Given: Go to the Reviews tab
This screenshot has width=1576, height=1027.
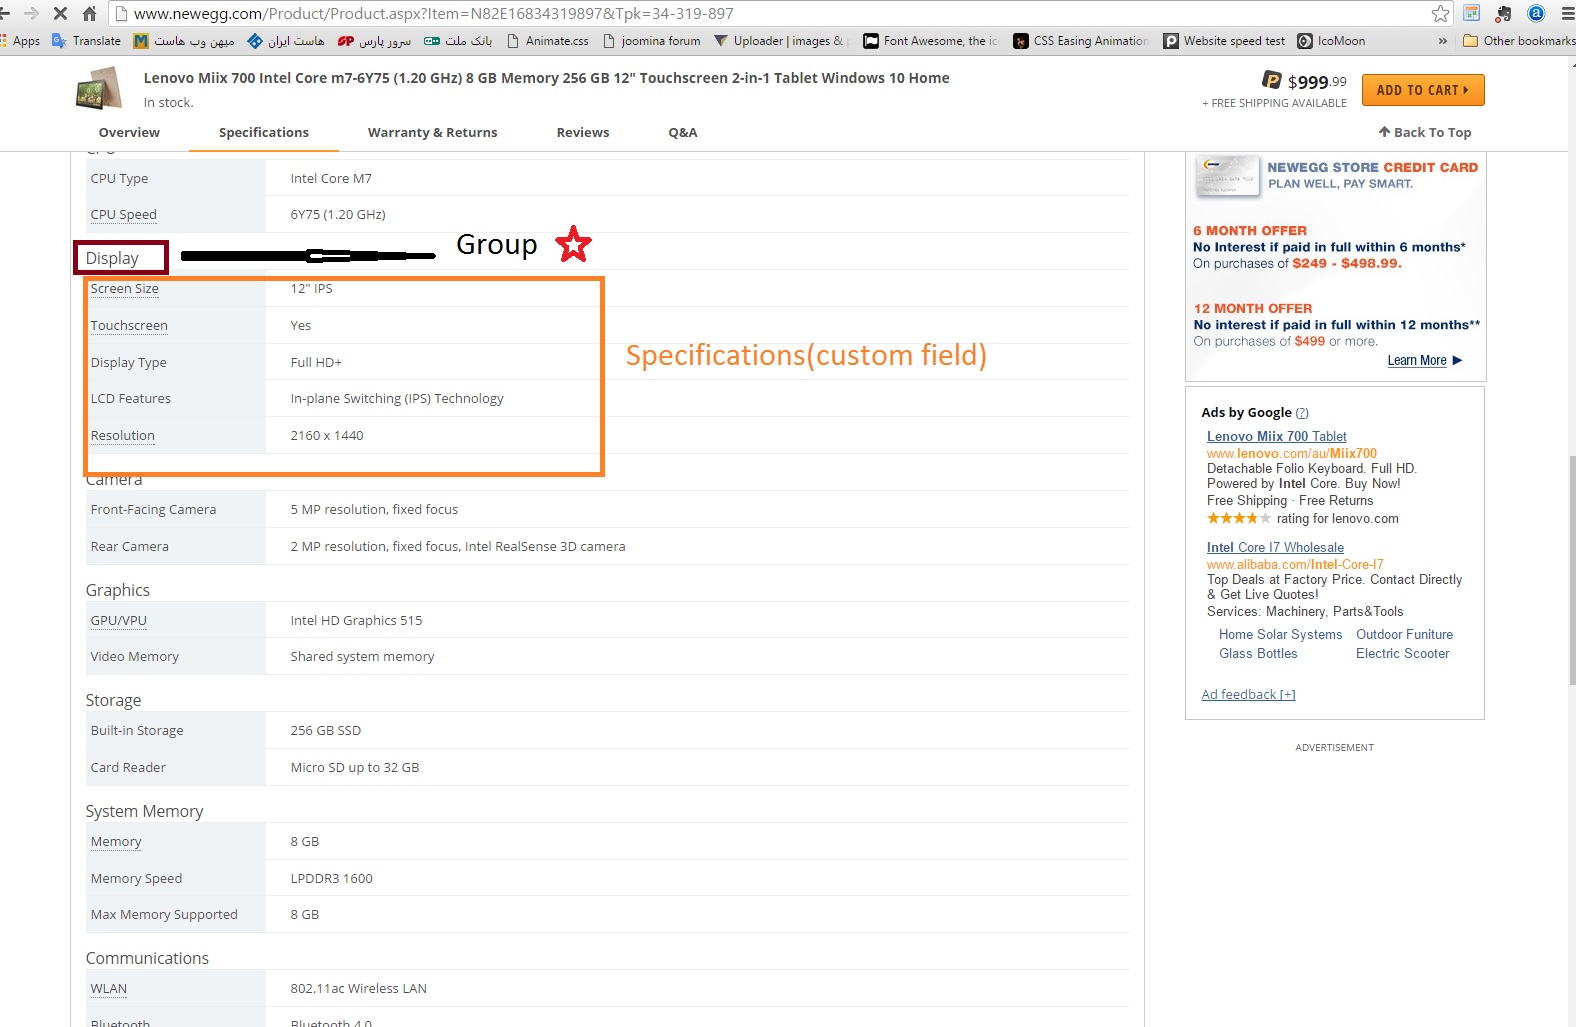Looking at the screenshot, I should tap(583, 132).
